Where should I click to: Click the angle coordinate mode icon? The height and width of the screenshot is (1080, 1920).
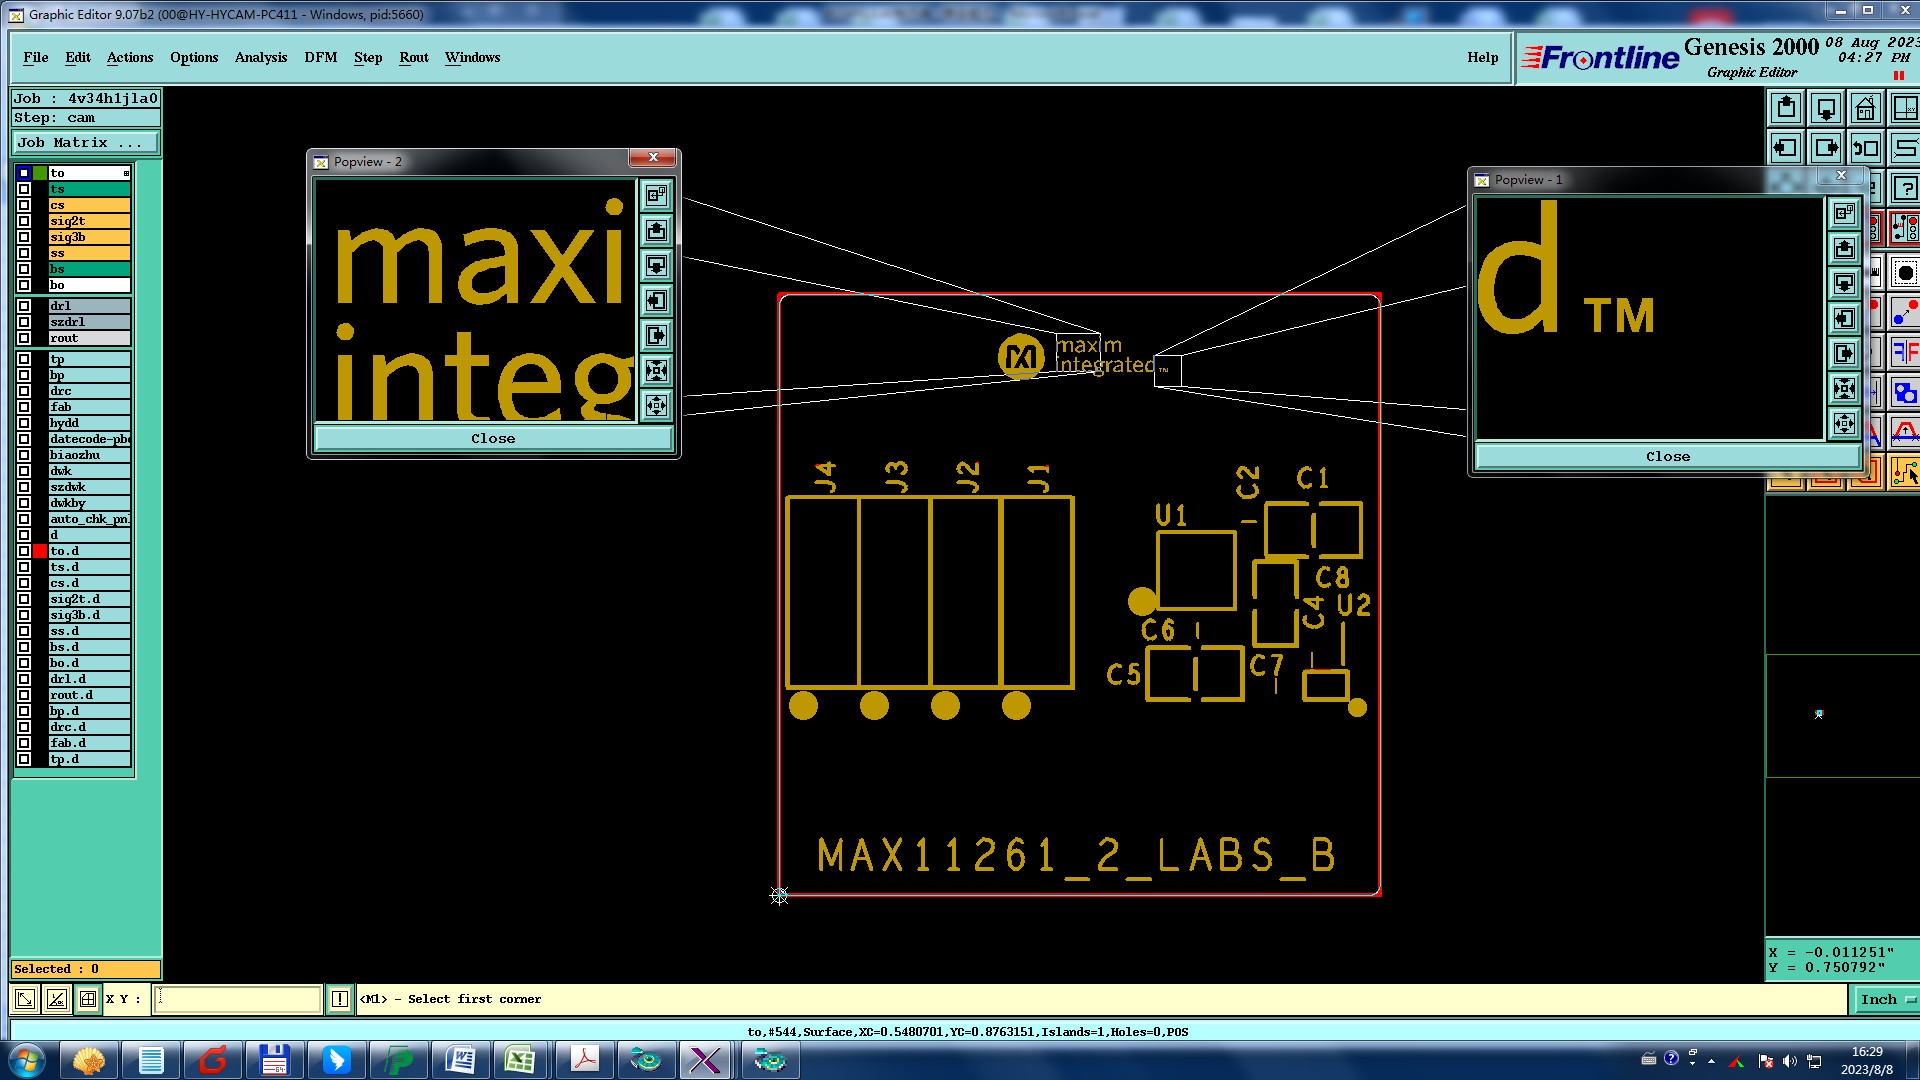(57, 999)
